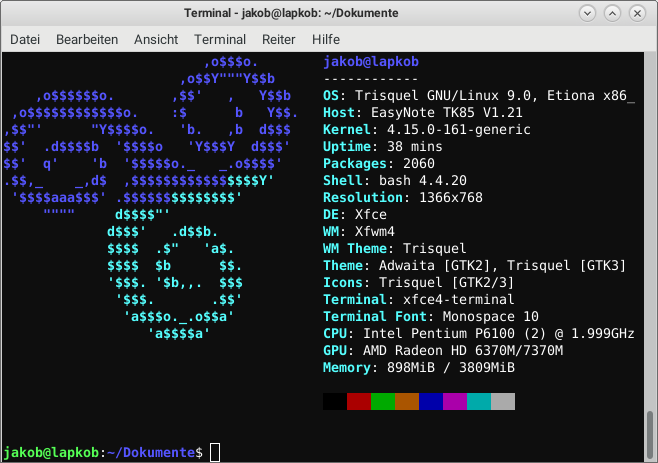Click the Host line EasyNote TK85
This screenshot has height=463, width=658.
click(x=423, y=112)
